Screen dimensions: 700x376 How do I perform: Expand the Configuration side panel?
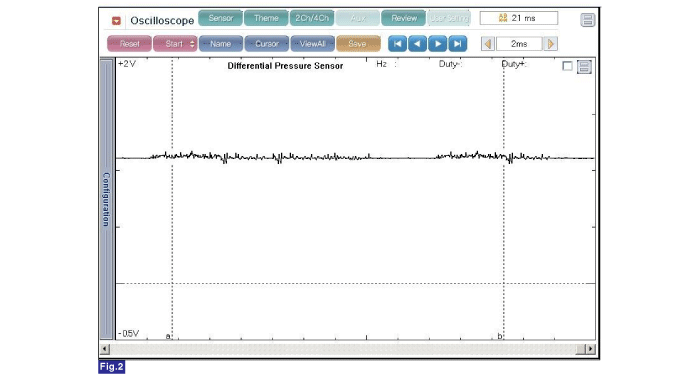click(x=106, y=199)
